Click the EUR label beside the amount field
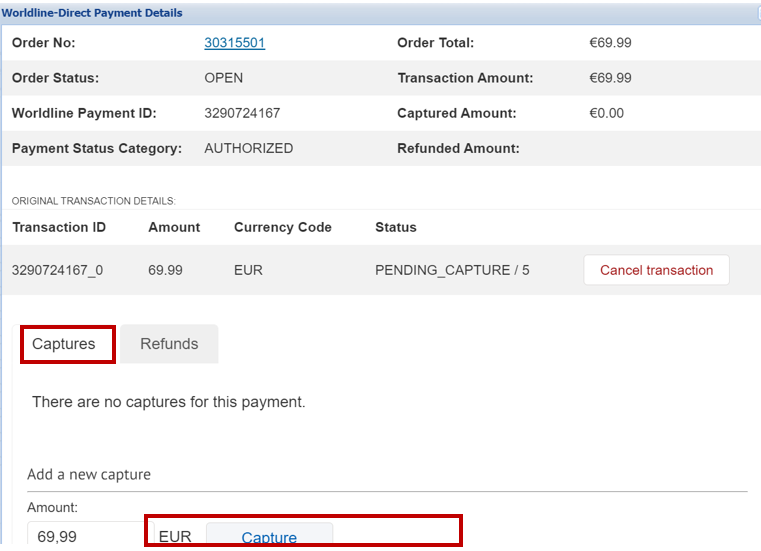This screenshot has width=761, height=551. tap(175, 536)
